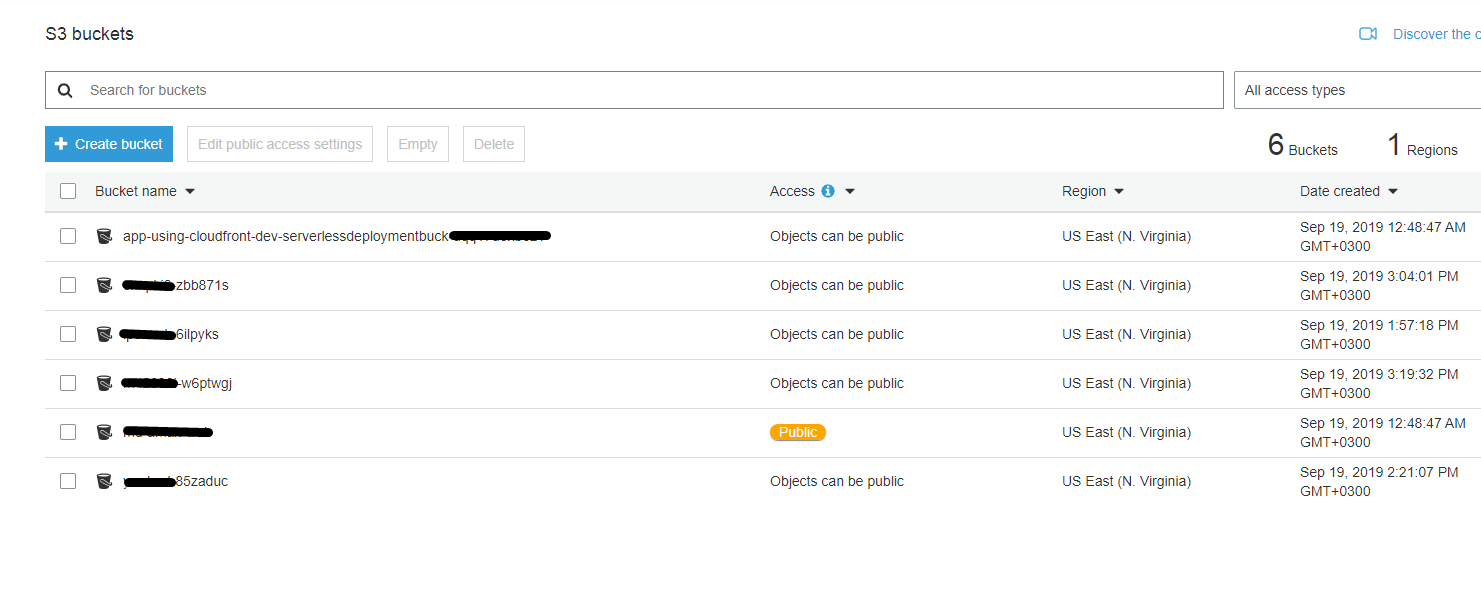Click bucket icon in zbb871s row

104,285
